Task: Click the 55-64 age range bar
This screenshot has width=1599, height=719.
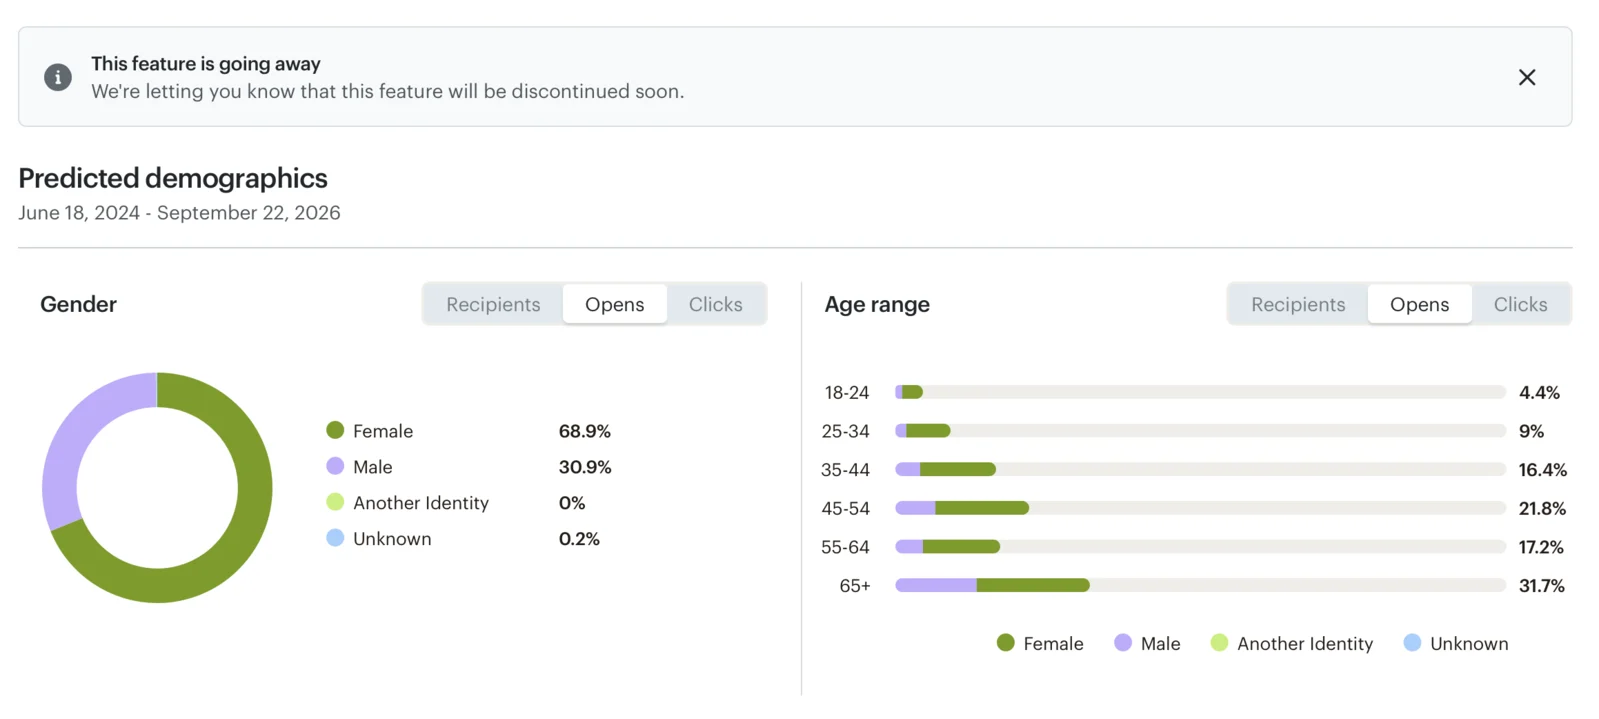Action: click(x=1200, y=547)
